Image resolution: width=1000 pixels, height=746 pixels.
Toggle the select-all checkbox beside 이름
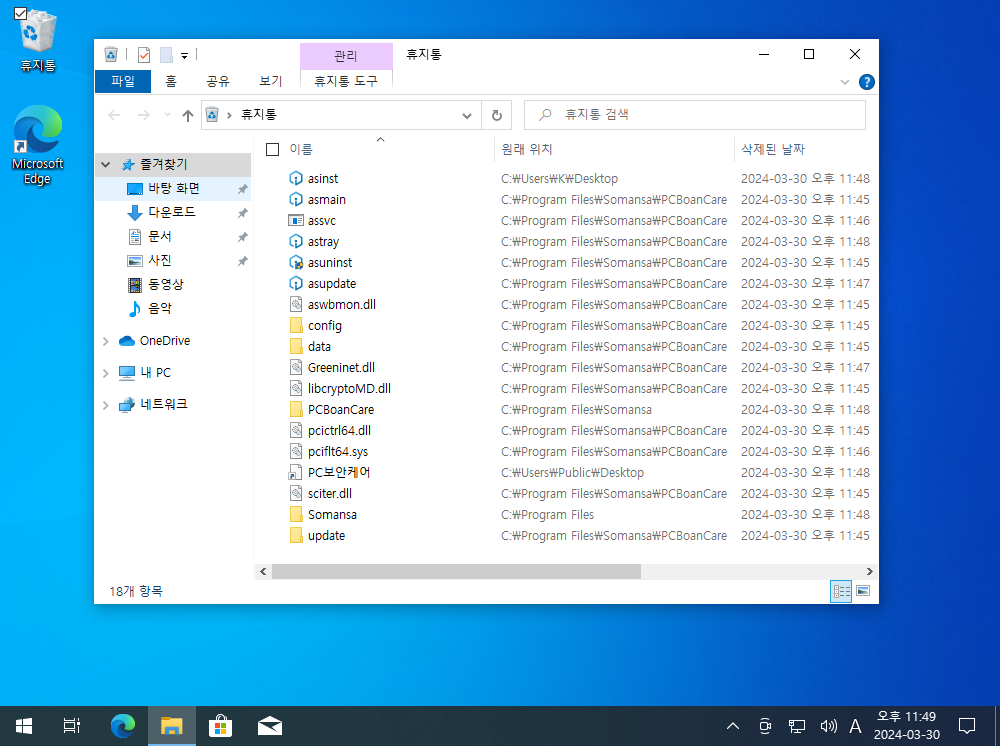coord(272,149)
